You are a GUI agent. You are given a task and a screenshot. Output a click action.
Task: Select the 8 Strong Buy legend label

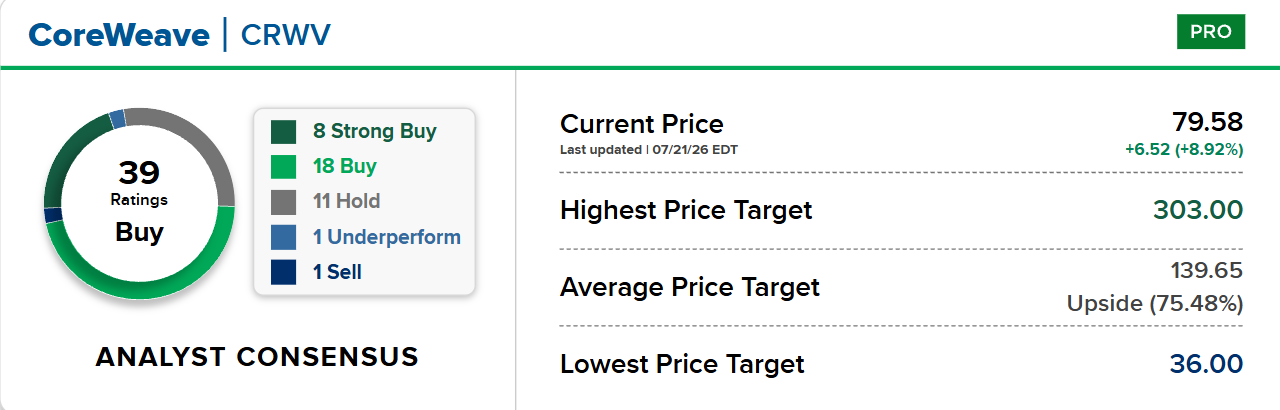click(375, 131)
